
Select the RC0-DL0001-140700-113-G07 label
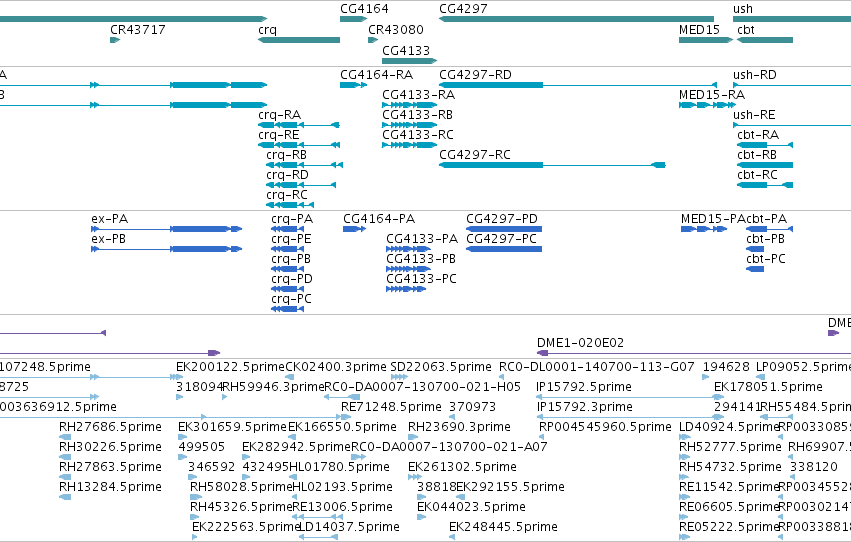[x=596, y=367]
